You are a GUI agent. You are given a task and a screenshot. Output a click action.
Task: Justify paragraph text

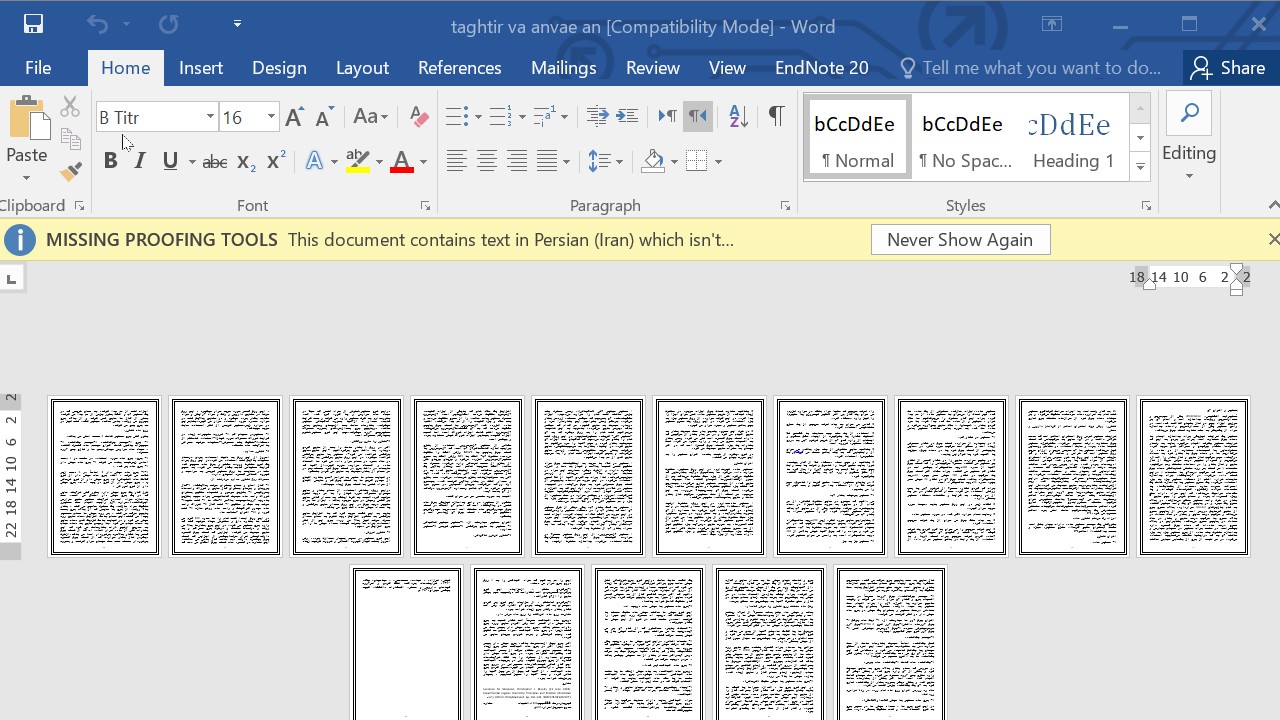(x=547, y=162)
